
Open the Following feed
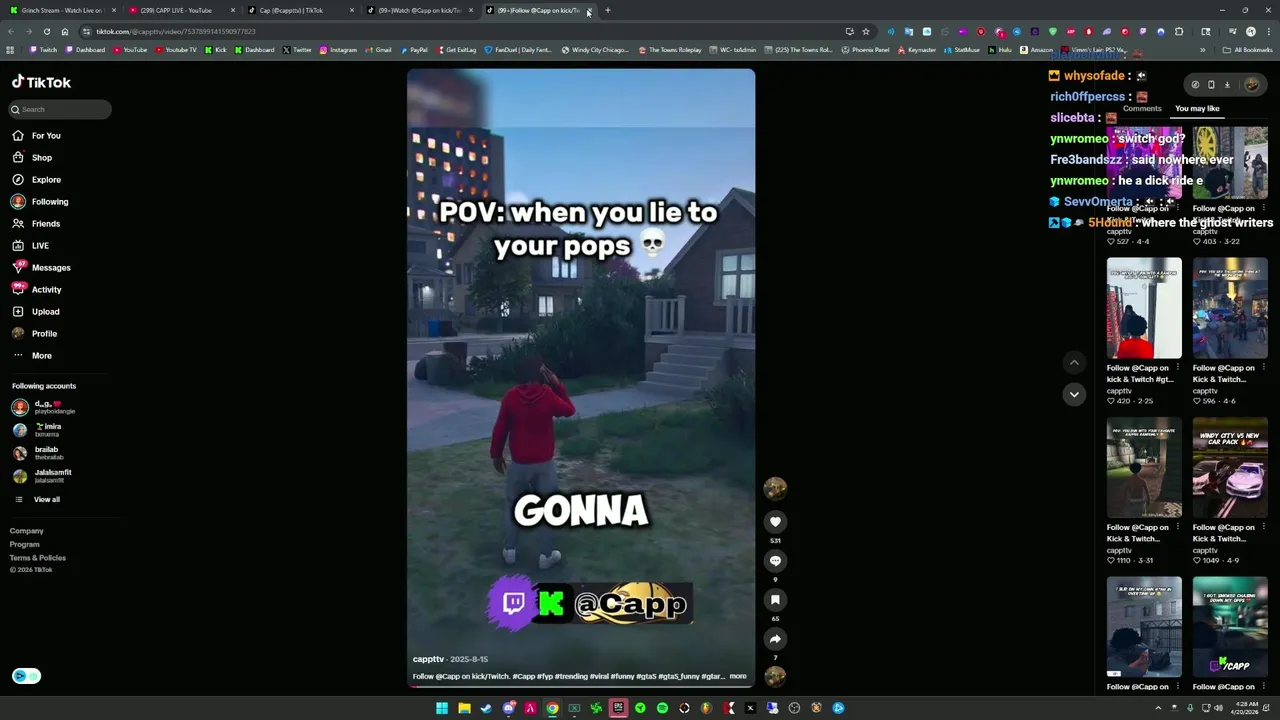tap(40, 201)
